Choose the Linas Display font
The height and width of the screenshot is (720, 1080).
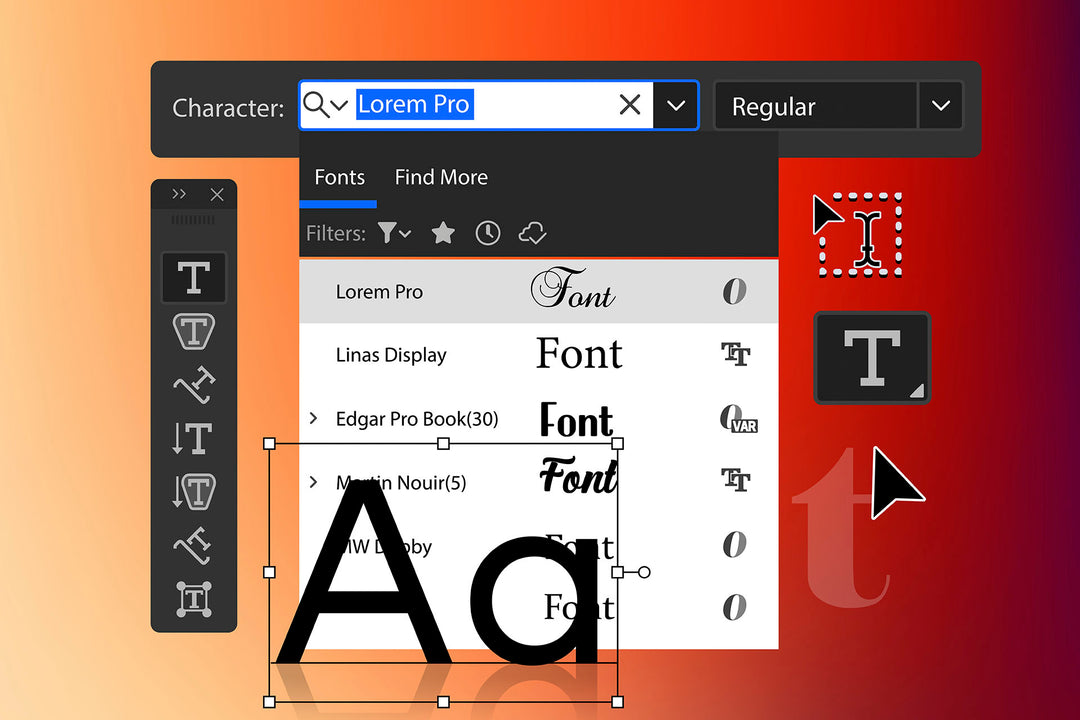pos(391,355)
